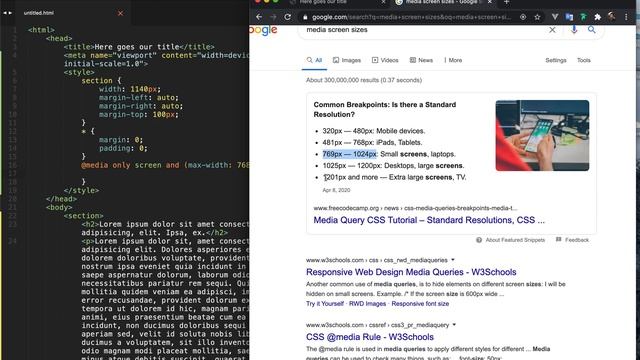Image resolution: width=640 pixels, height=360 pixels.
Task: Close the 'media screen sizes' tab
Action: (x=490, y=2)
